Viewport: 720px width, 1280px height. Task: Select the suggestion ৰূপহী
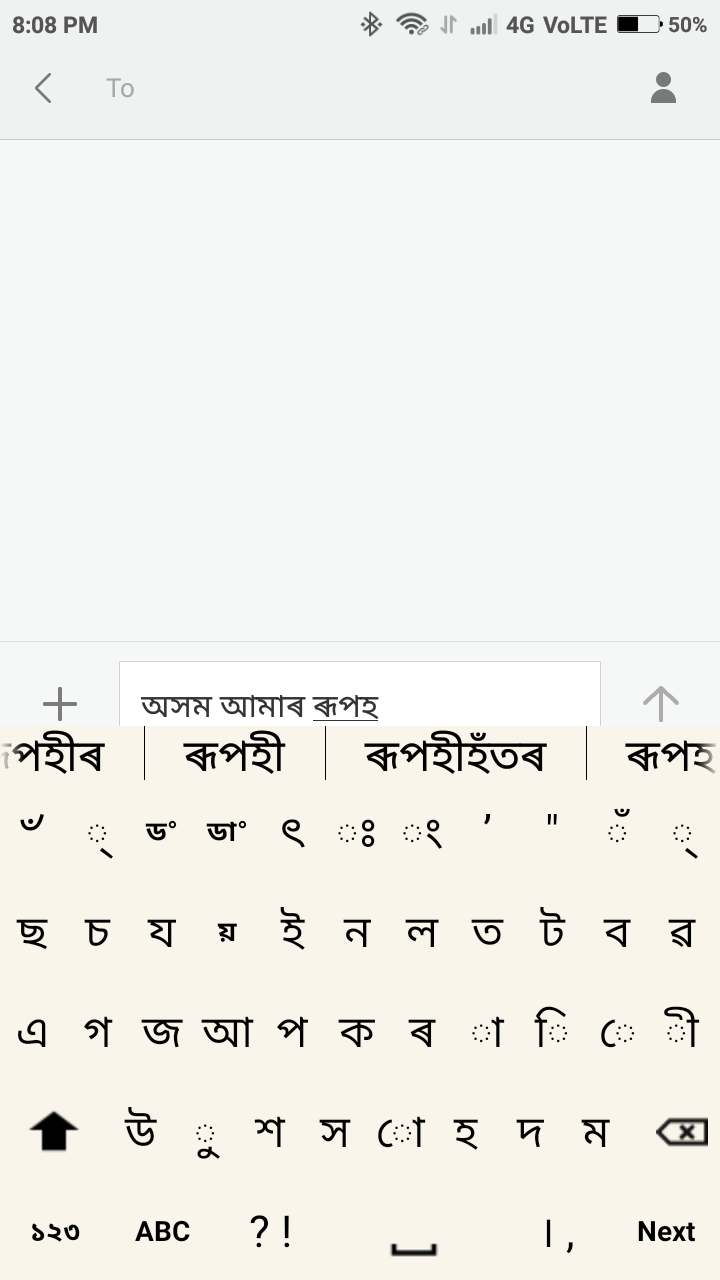pyautogui.click(x=237, y=755)
